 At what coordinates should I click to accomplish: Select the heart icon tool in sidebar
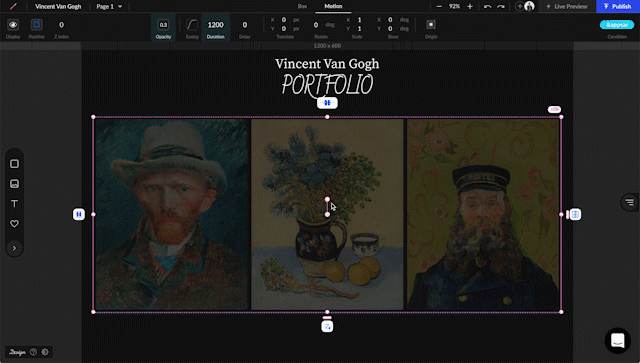point(14,224)
